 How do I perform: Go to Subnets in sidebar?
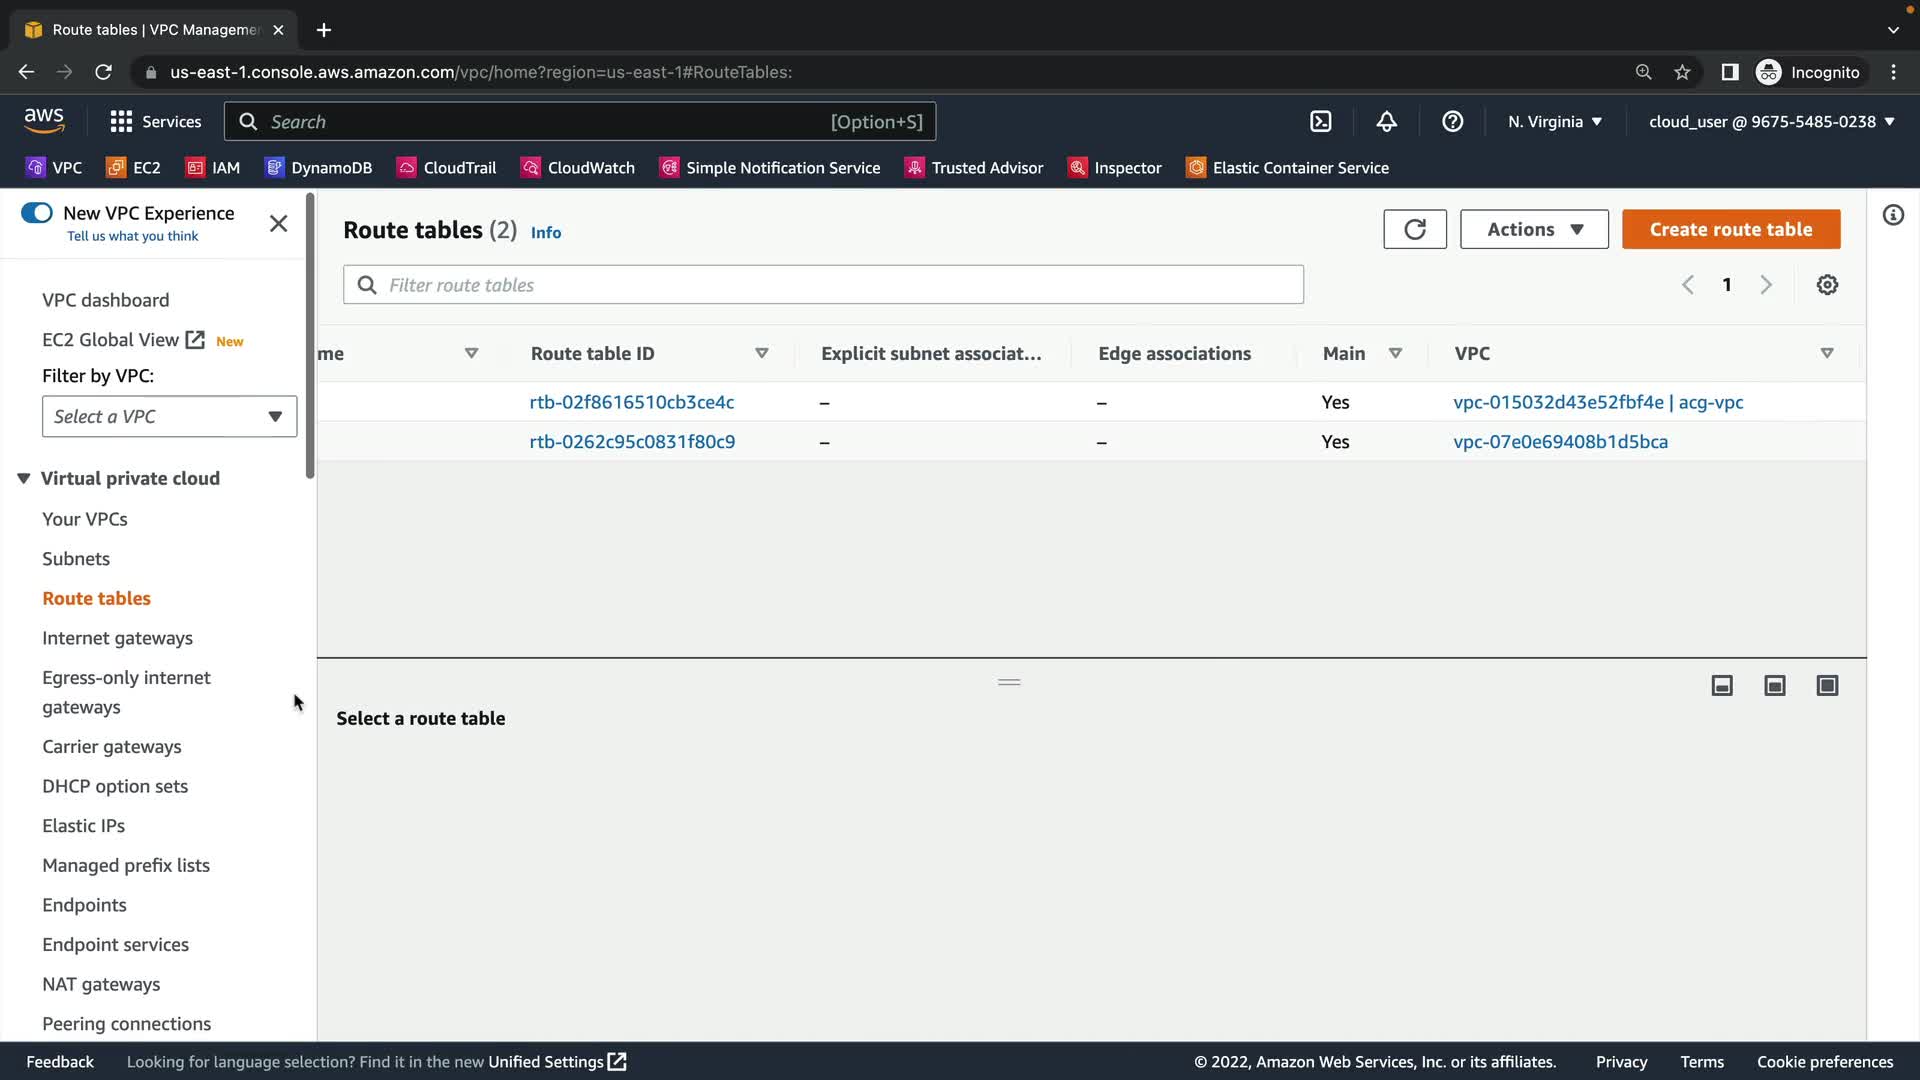click(x=76, y=559)
